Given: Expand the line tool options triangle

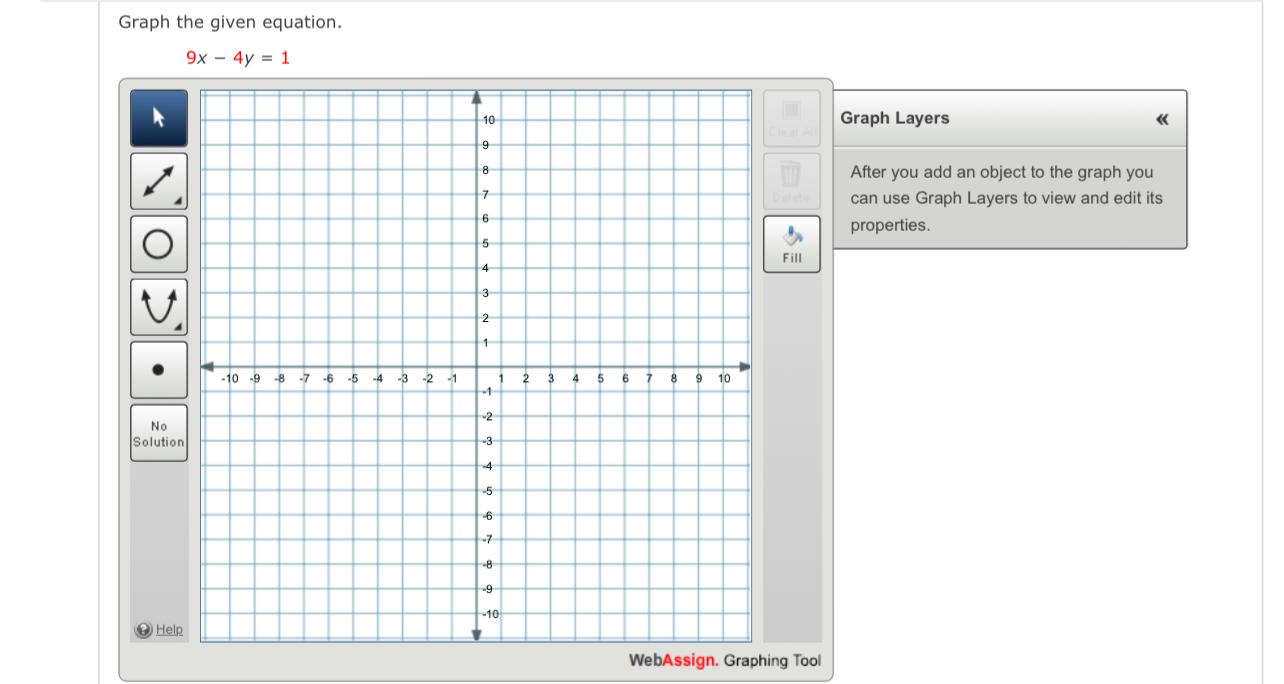Looking at the screenshot, I should 180,202.
